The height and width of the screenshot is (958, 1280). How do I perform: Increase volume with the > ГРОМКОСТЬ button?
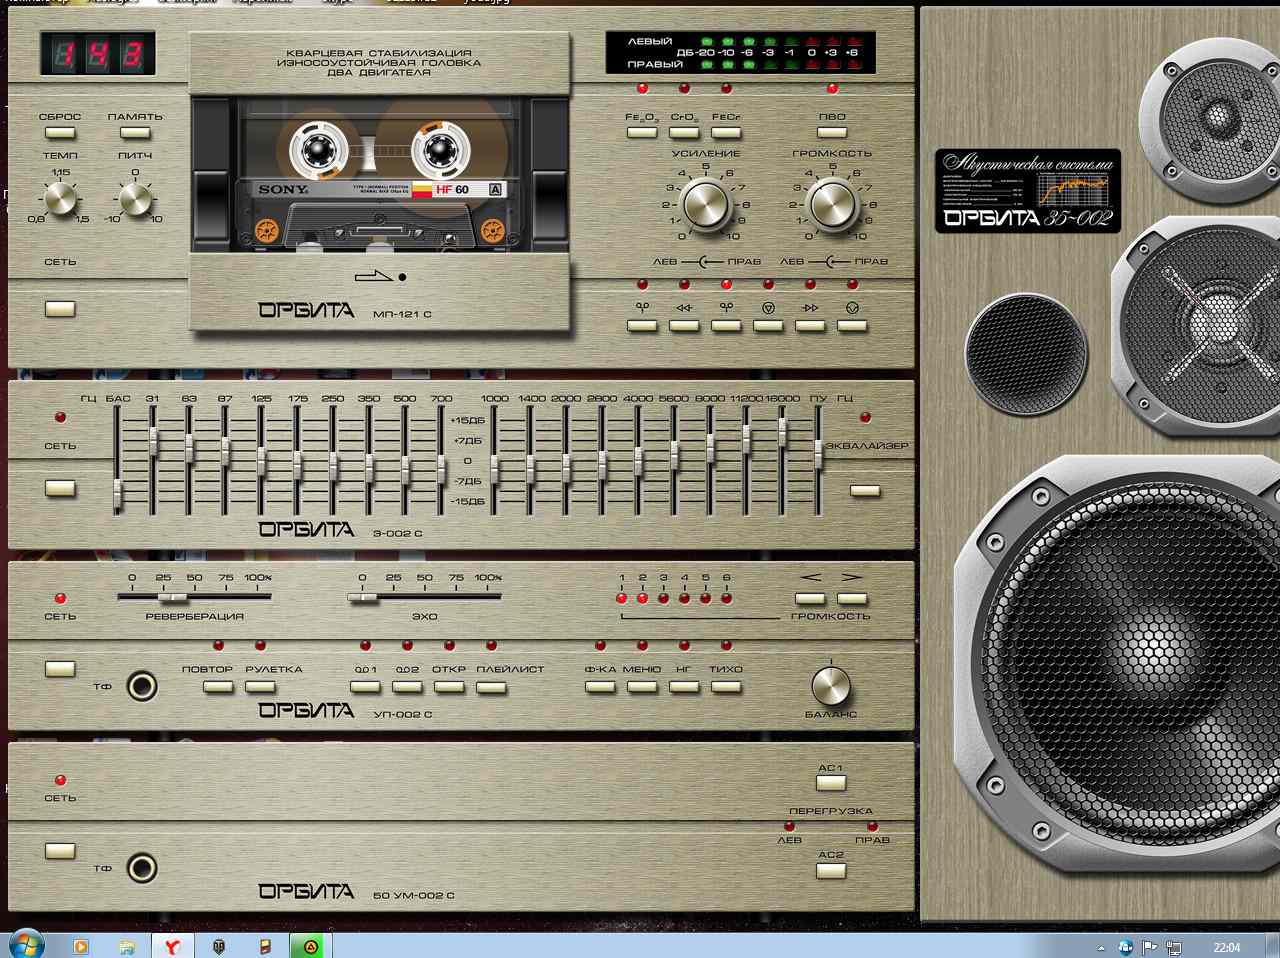tap(852, 599)
